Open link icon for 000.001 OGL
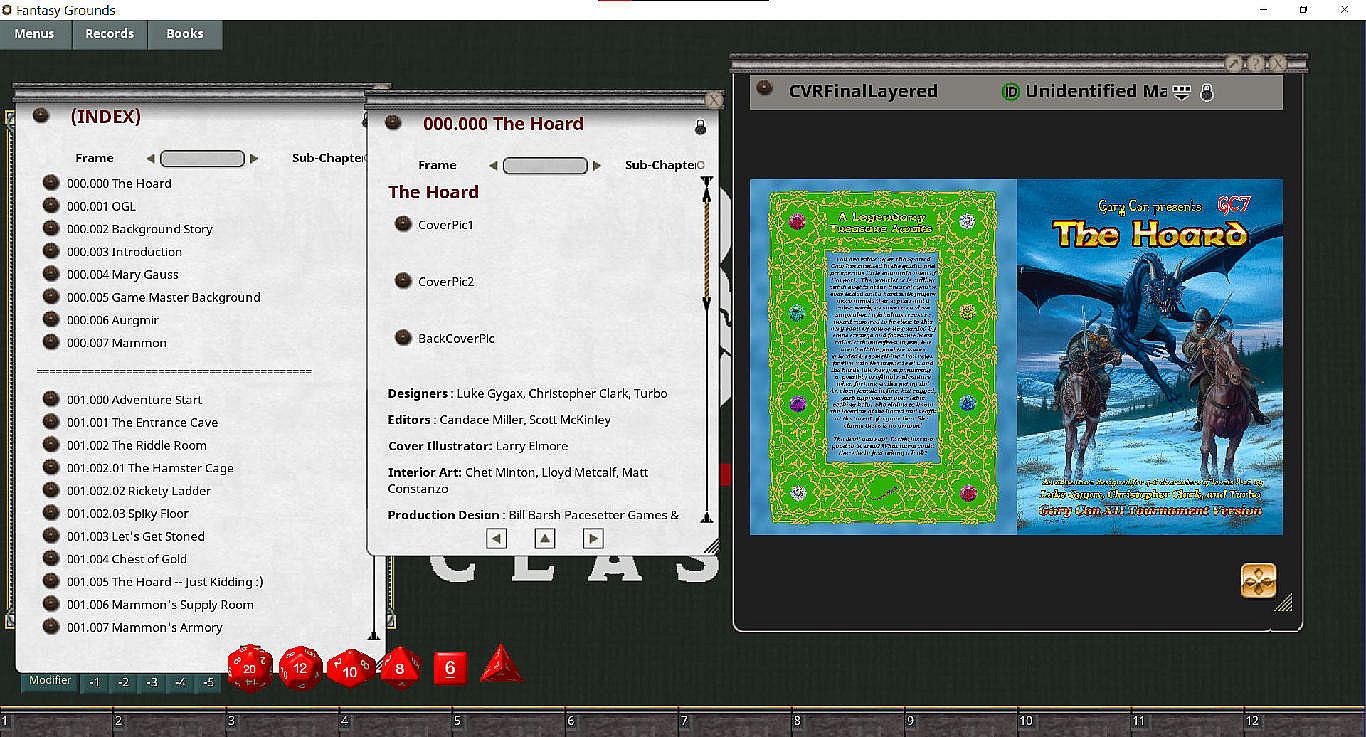Screen dimensions: 1366x737 [51, 205]
